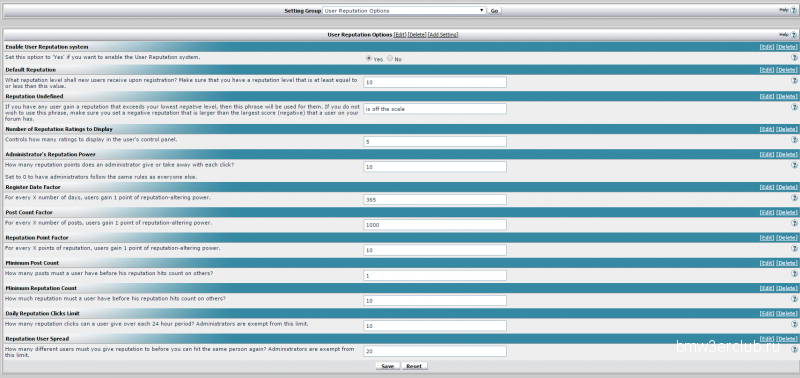
Task: Show help for Register Date Factor
Action: (794, 198)
